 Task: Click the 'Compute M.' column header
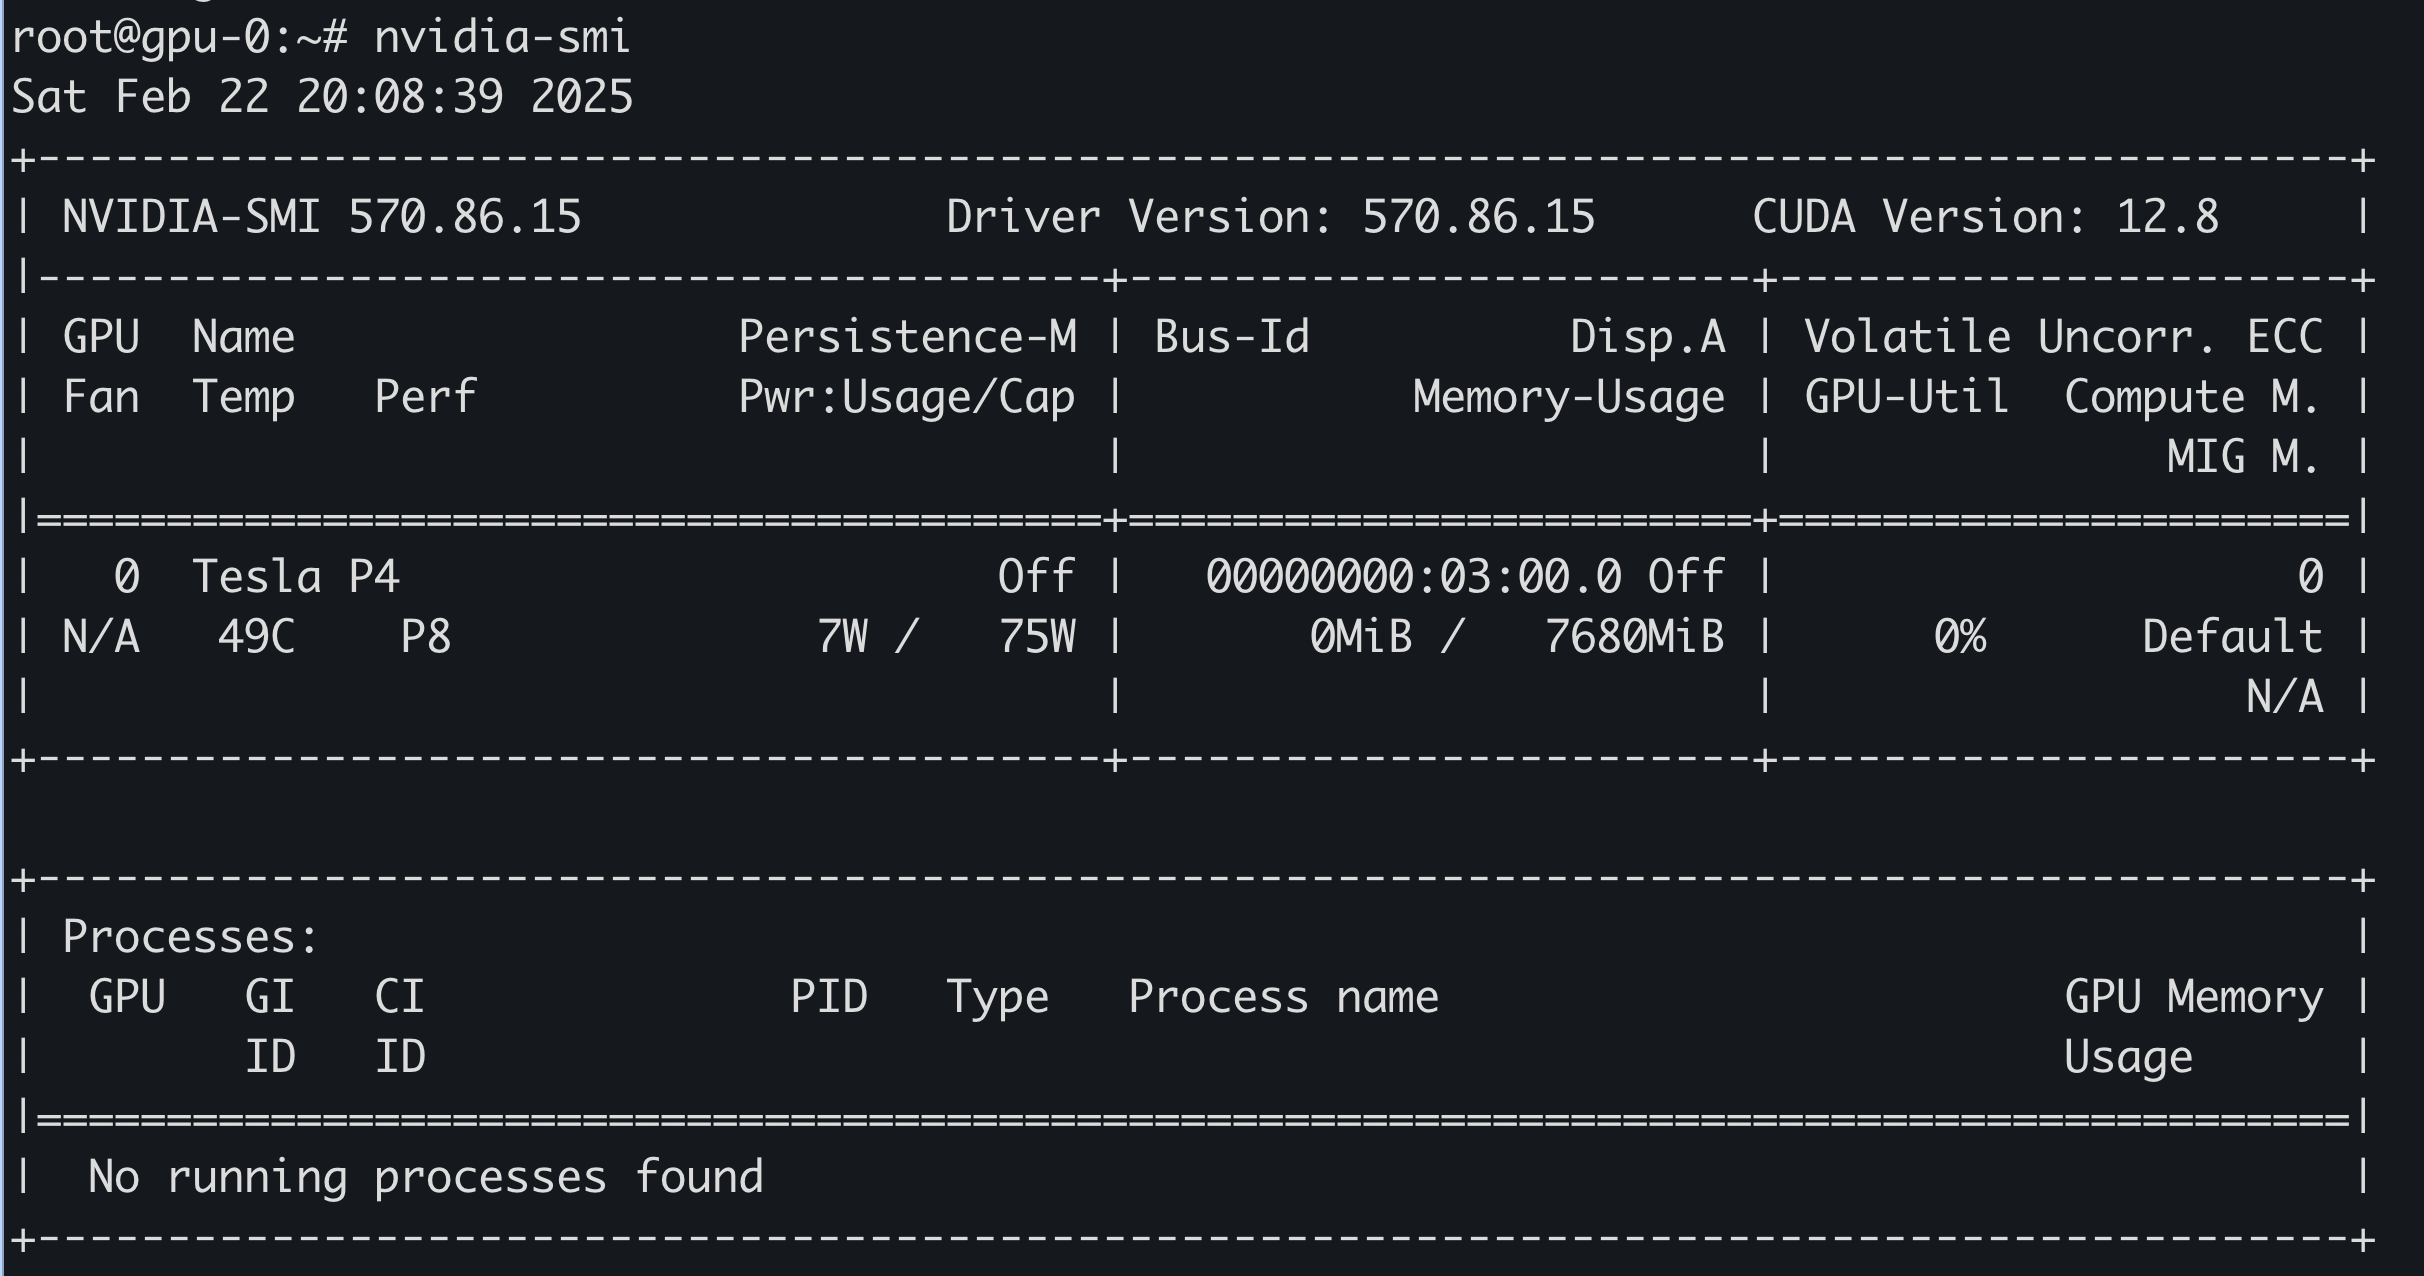pyautogui.click(x=2191, y=397)
